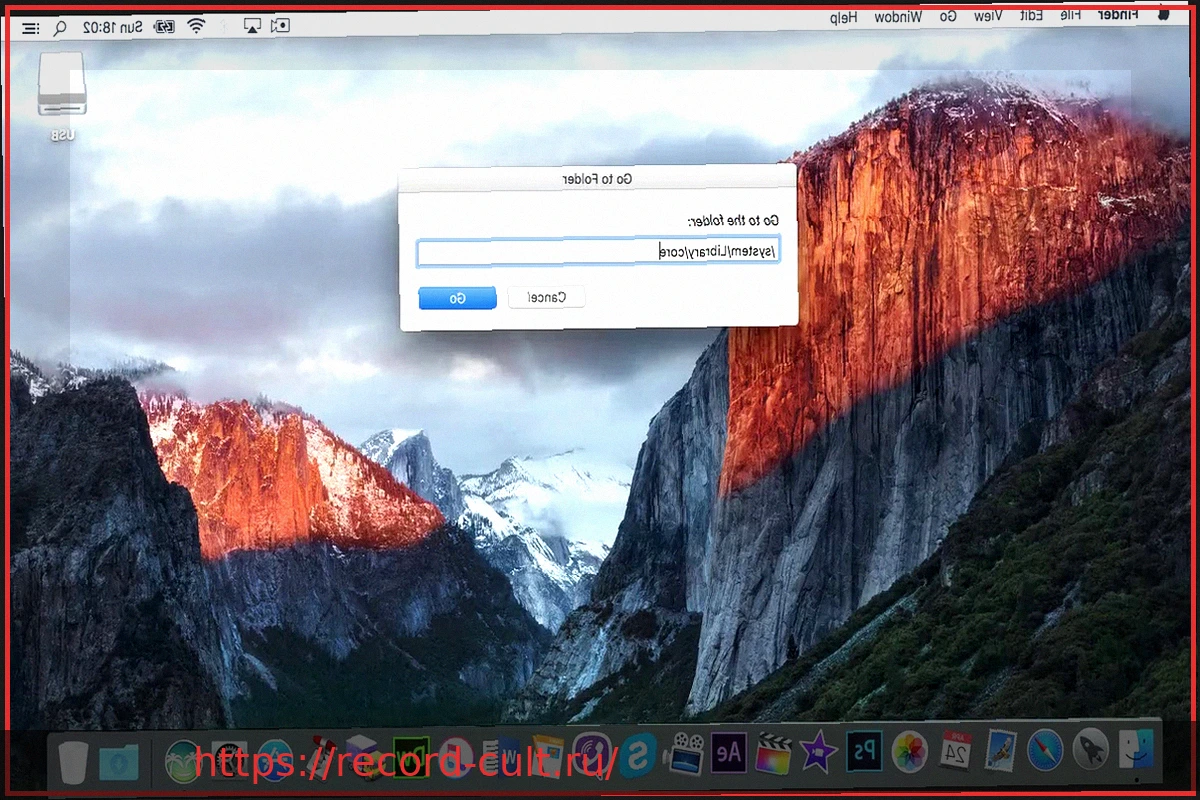Launch Final Cut Pro
This screenshot has height=800, width=1200.
[x=772, y=760]
